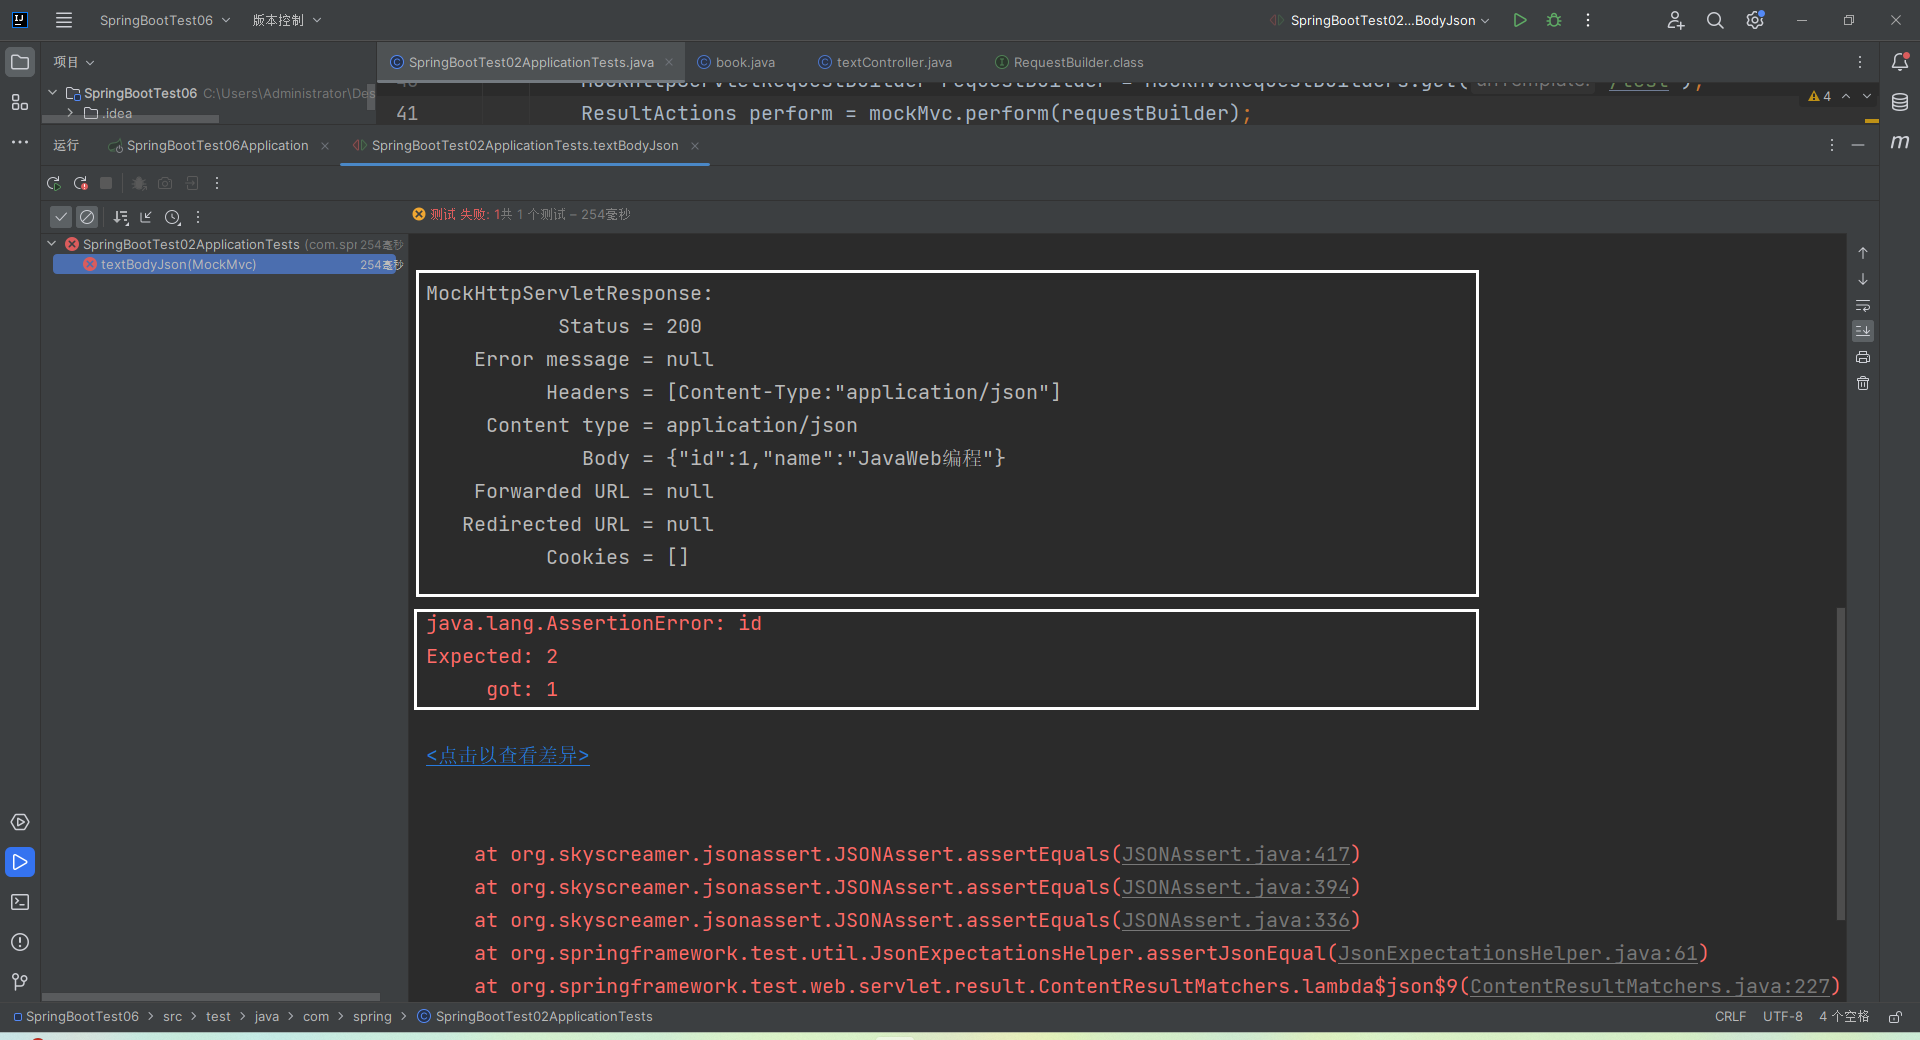Image resolution: width=1920 pixels, height=1040 pixels.
Task: Expand the .idea folder node
Action: pos(70,113)
